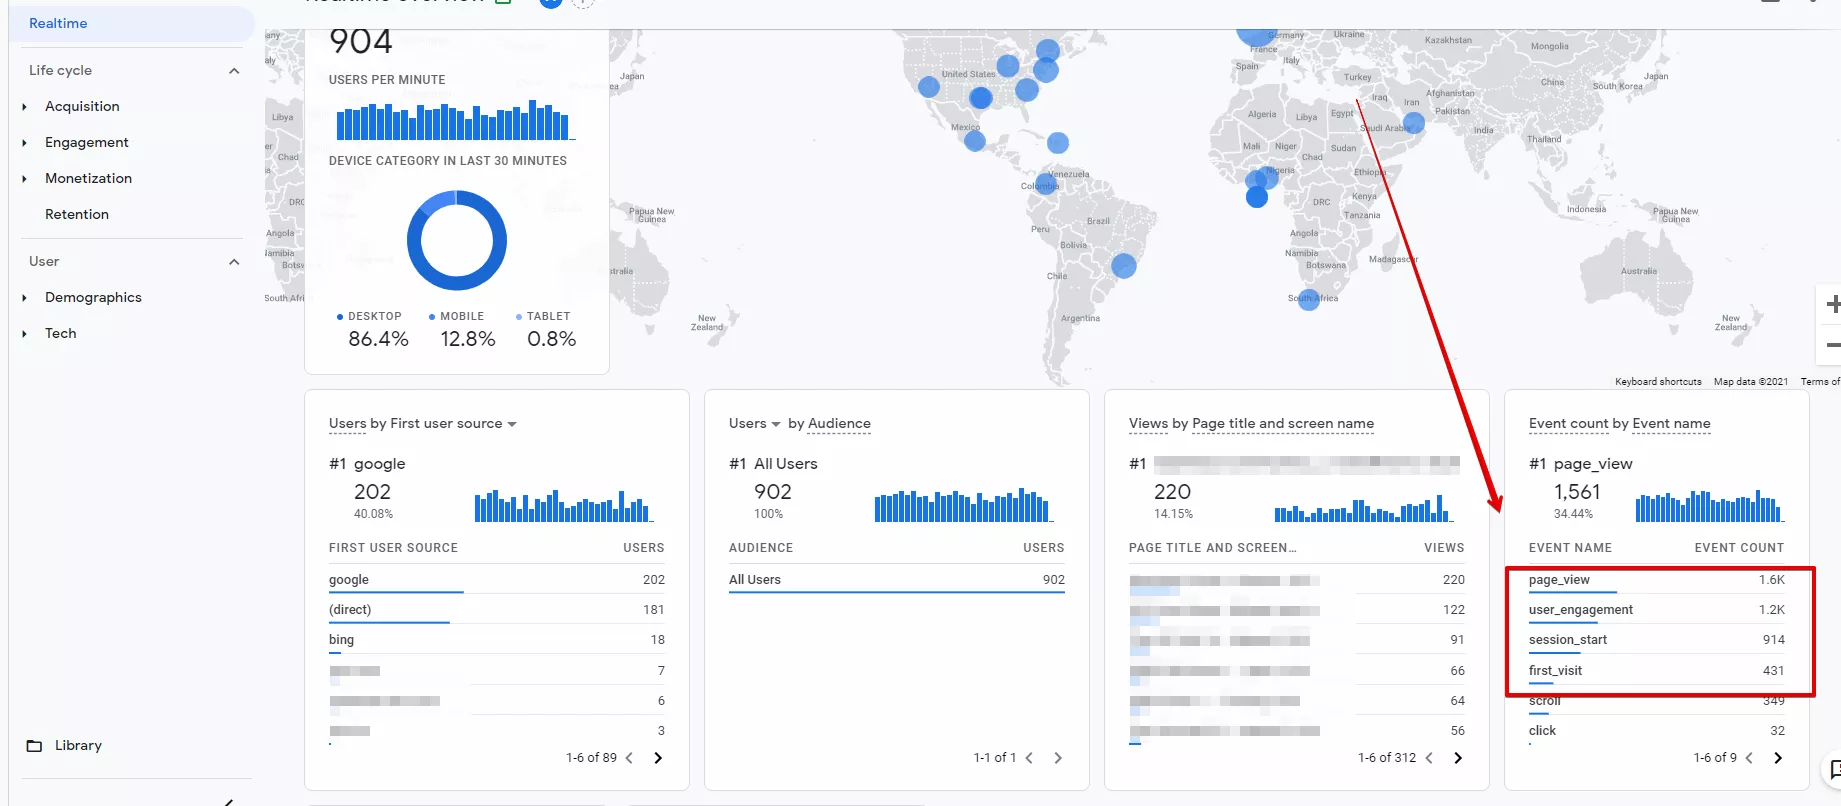The width and height of the screenshot is (1841, 806).
Task: Select the bing source row
Action: coord(497,640)
